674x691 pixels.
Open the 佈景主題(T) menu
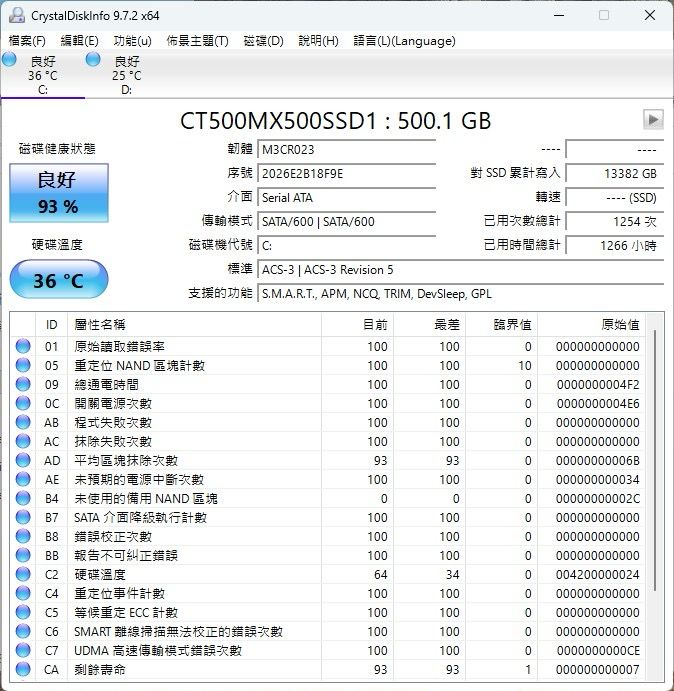click(x=197, y=41)
